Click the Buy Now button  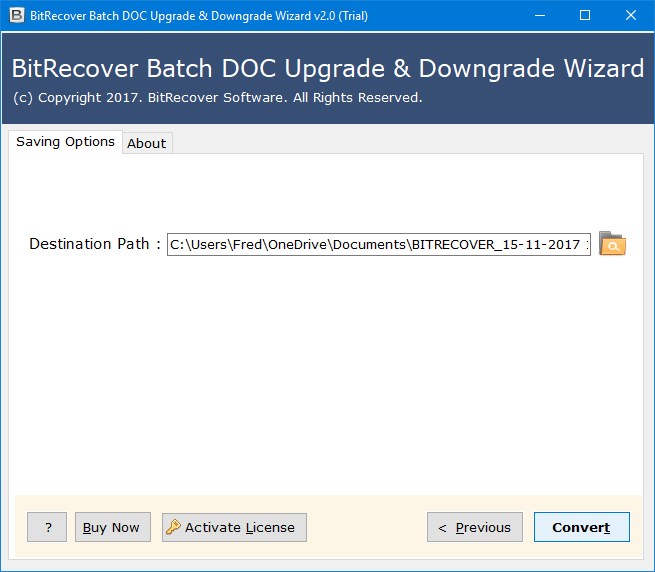(x=113, y=527)
